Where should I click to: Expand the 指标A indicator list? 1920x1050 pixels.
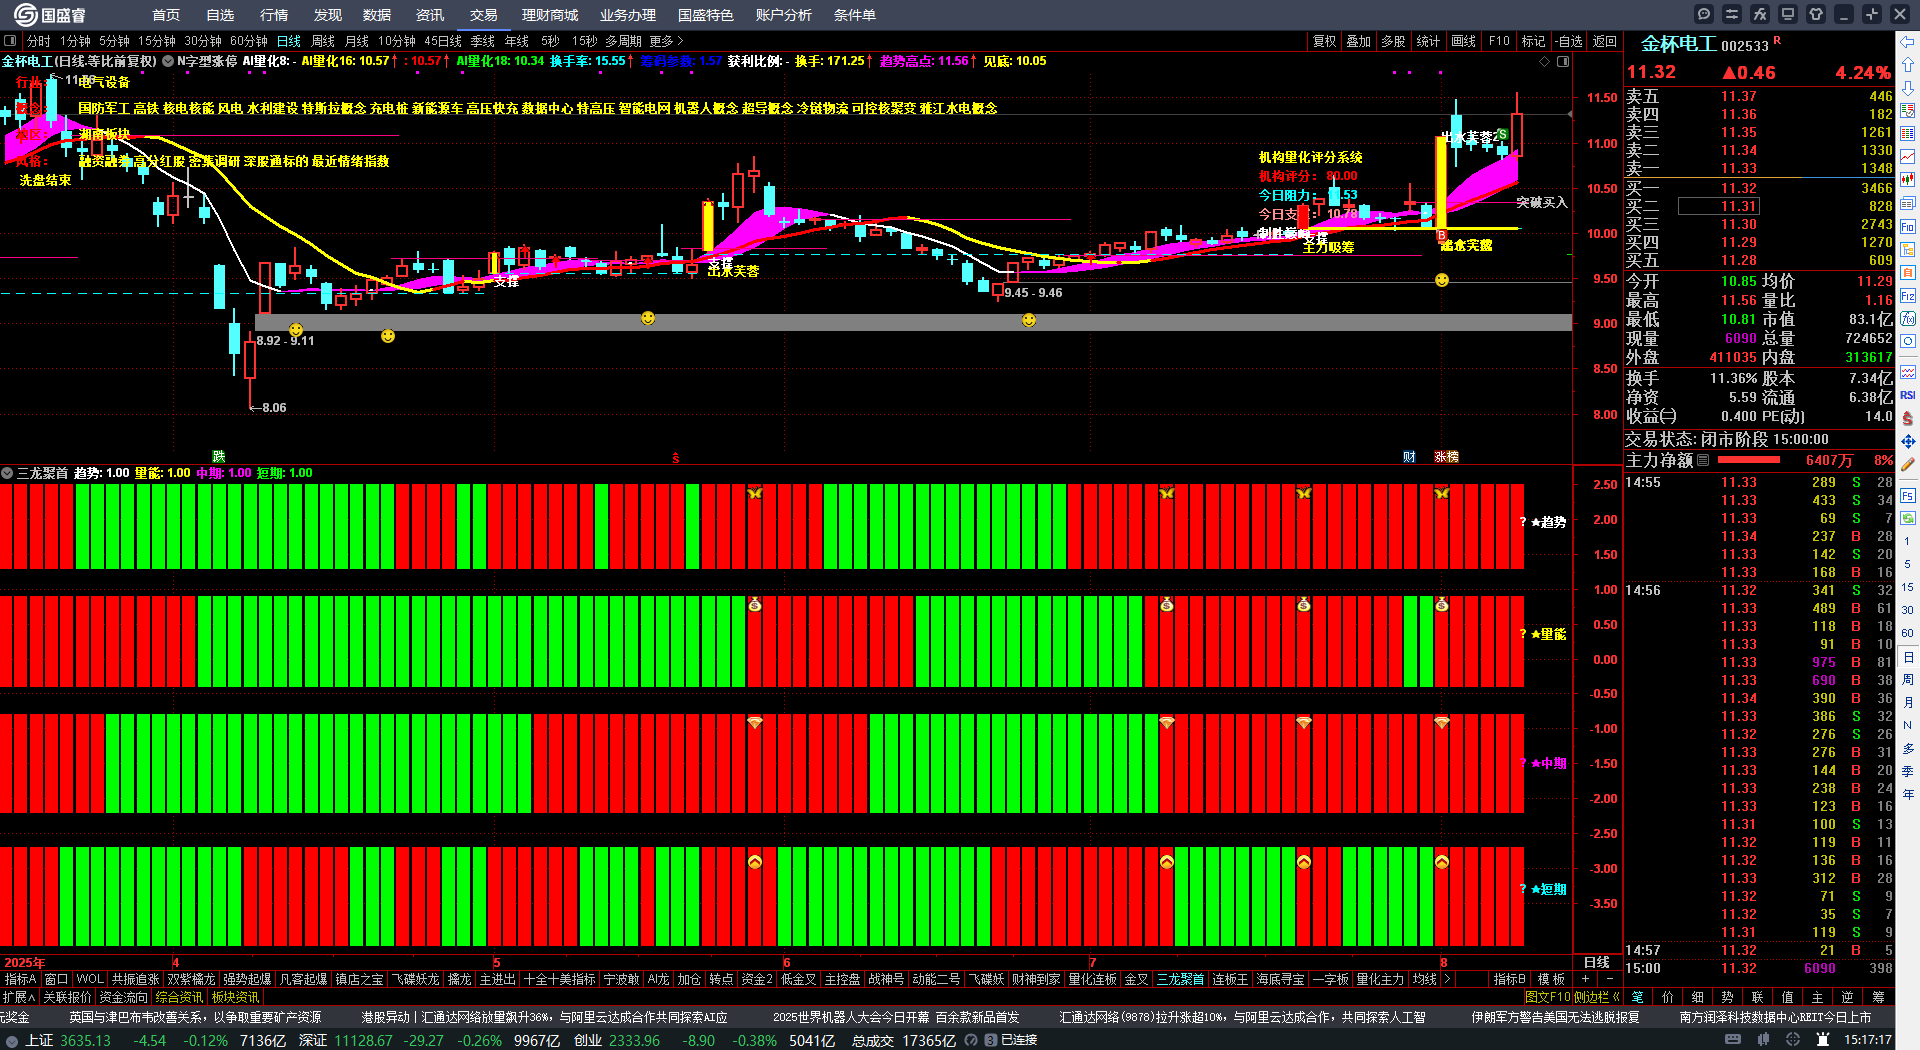pyautogui.click(x=20, y=979)
